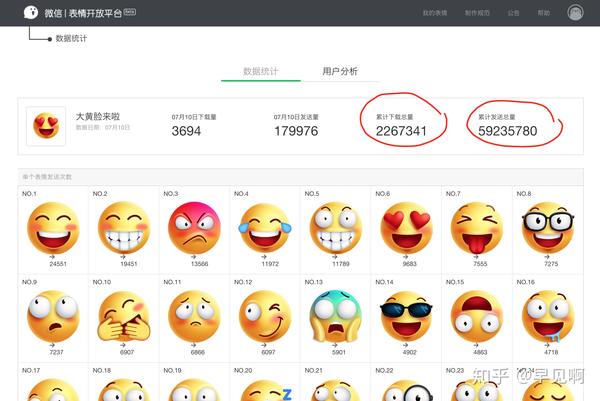Open the 帮助 menu item
This screenshot has height=401, width=600.
[x=544, y=13]
